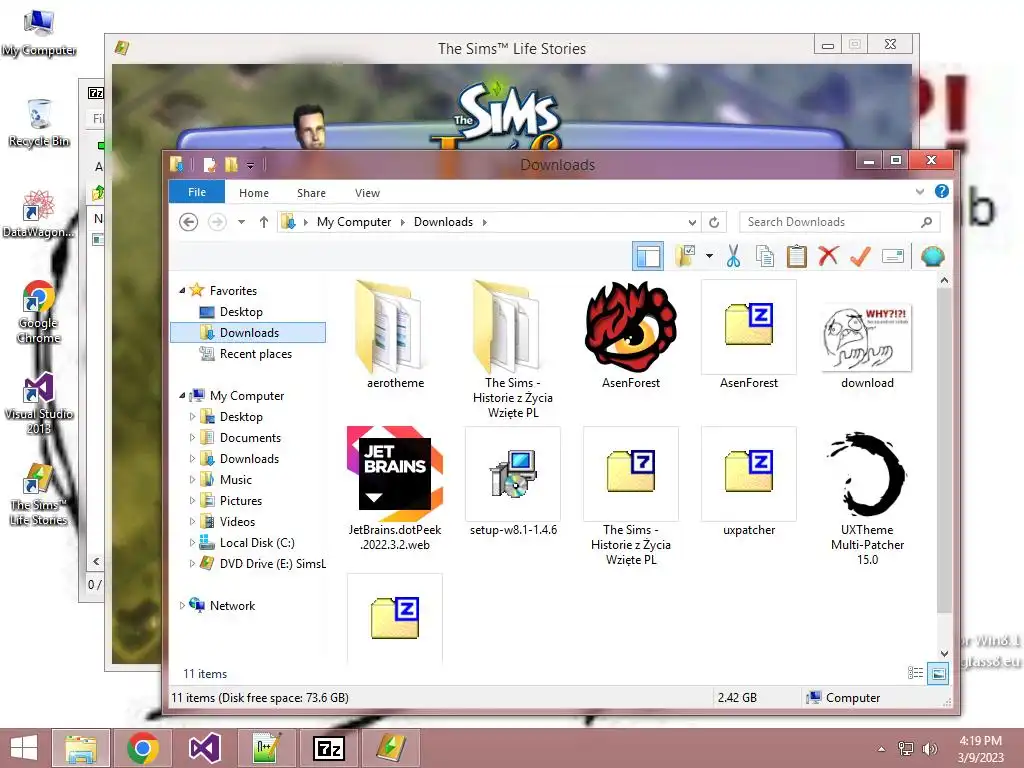Switch to the Share ribbon tab
1024x768 pixels.
311,193
